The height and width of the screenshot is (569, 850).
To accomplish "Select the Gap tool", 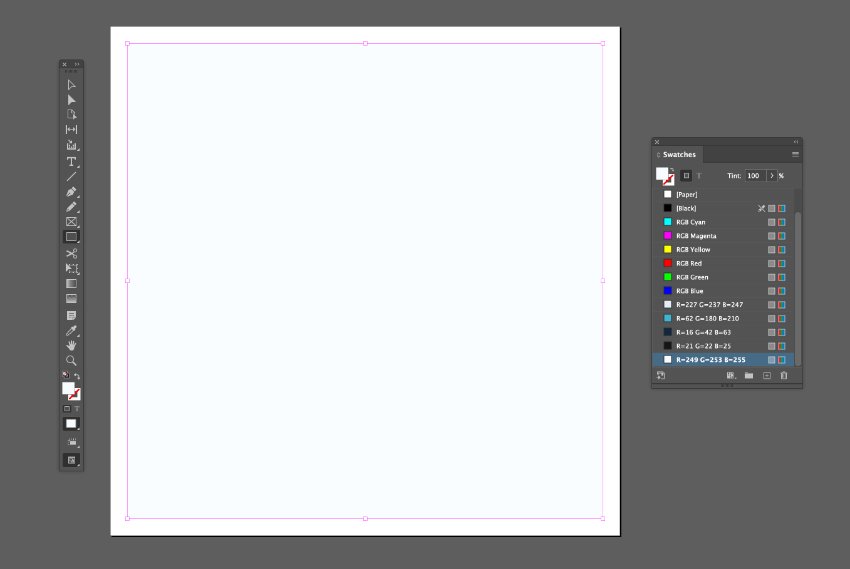I will pos(71,130).
